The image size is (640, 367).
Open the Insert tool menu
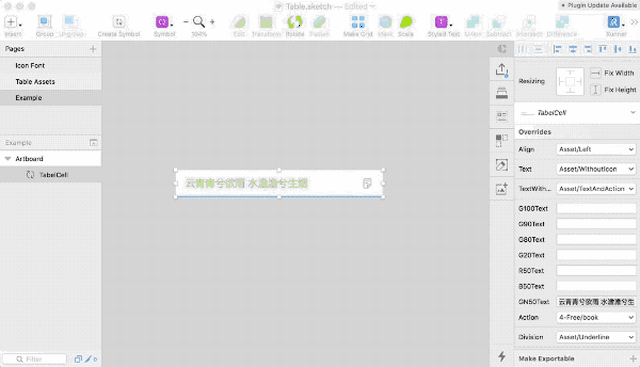[12, 22]
